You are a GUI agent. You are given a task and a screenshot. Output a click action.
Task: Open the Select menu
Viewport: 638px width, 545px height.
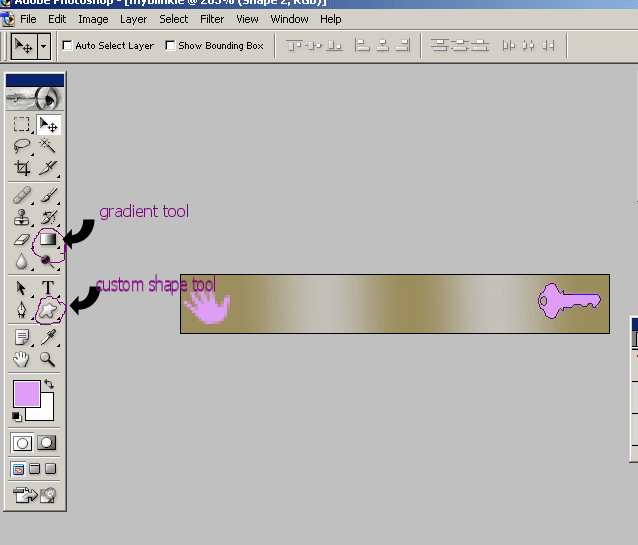click(x=174, y=19)
